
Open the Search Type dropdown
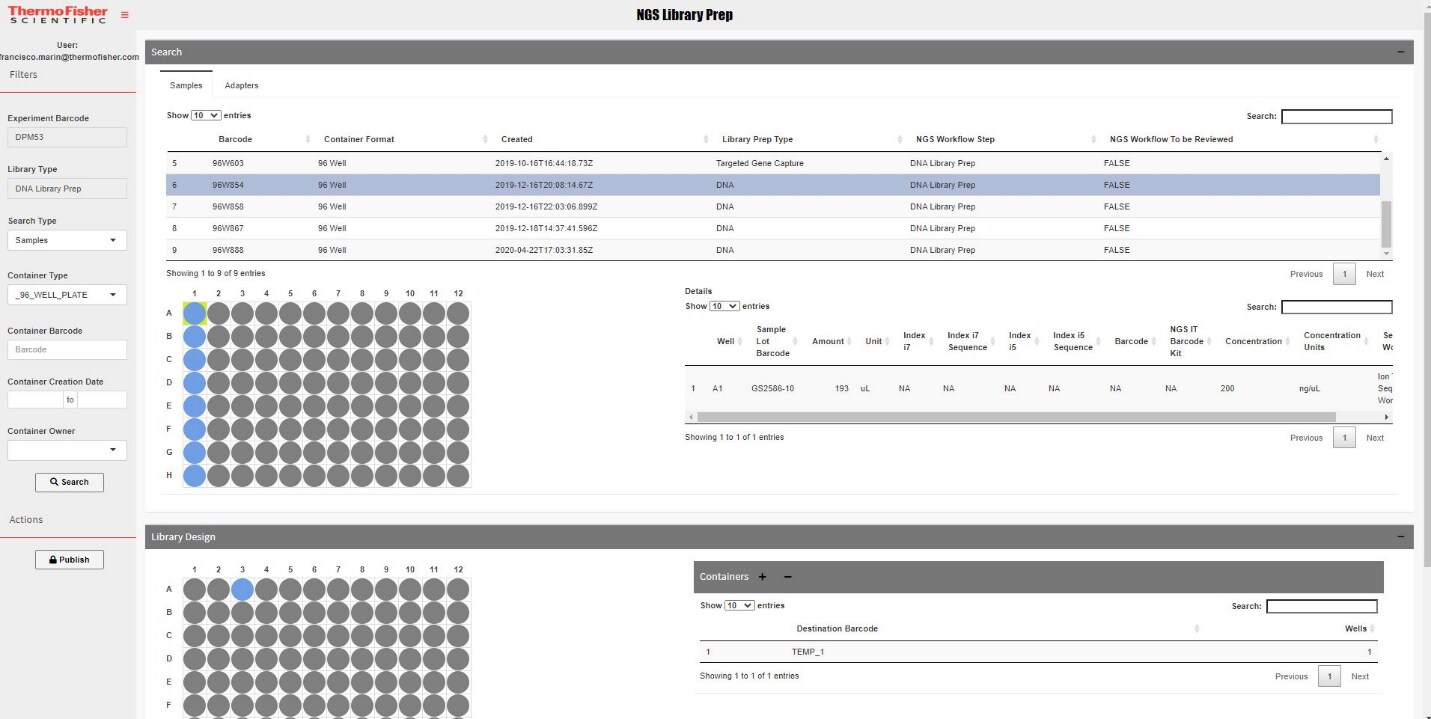[x=67, y=240]
